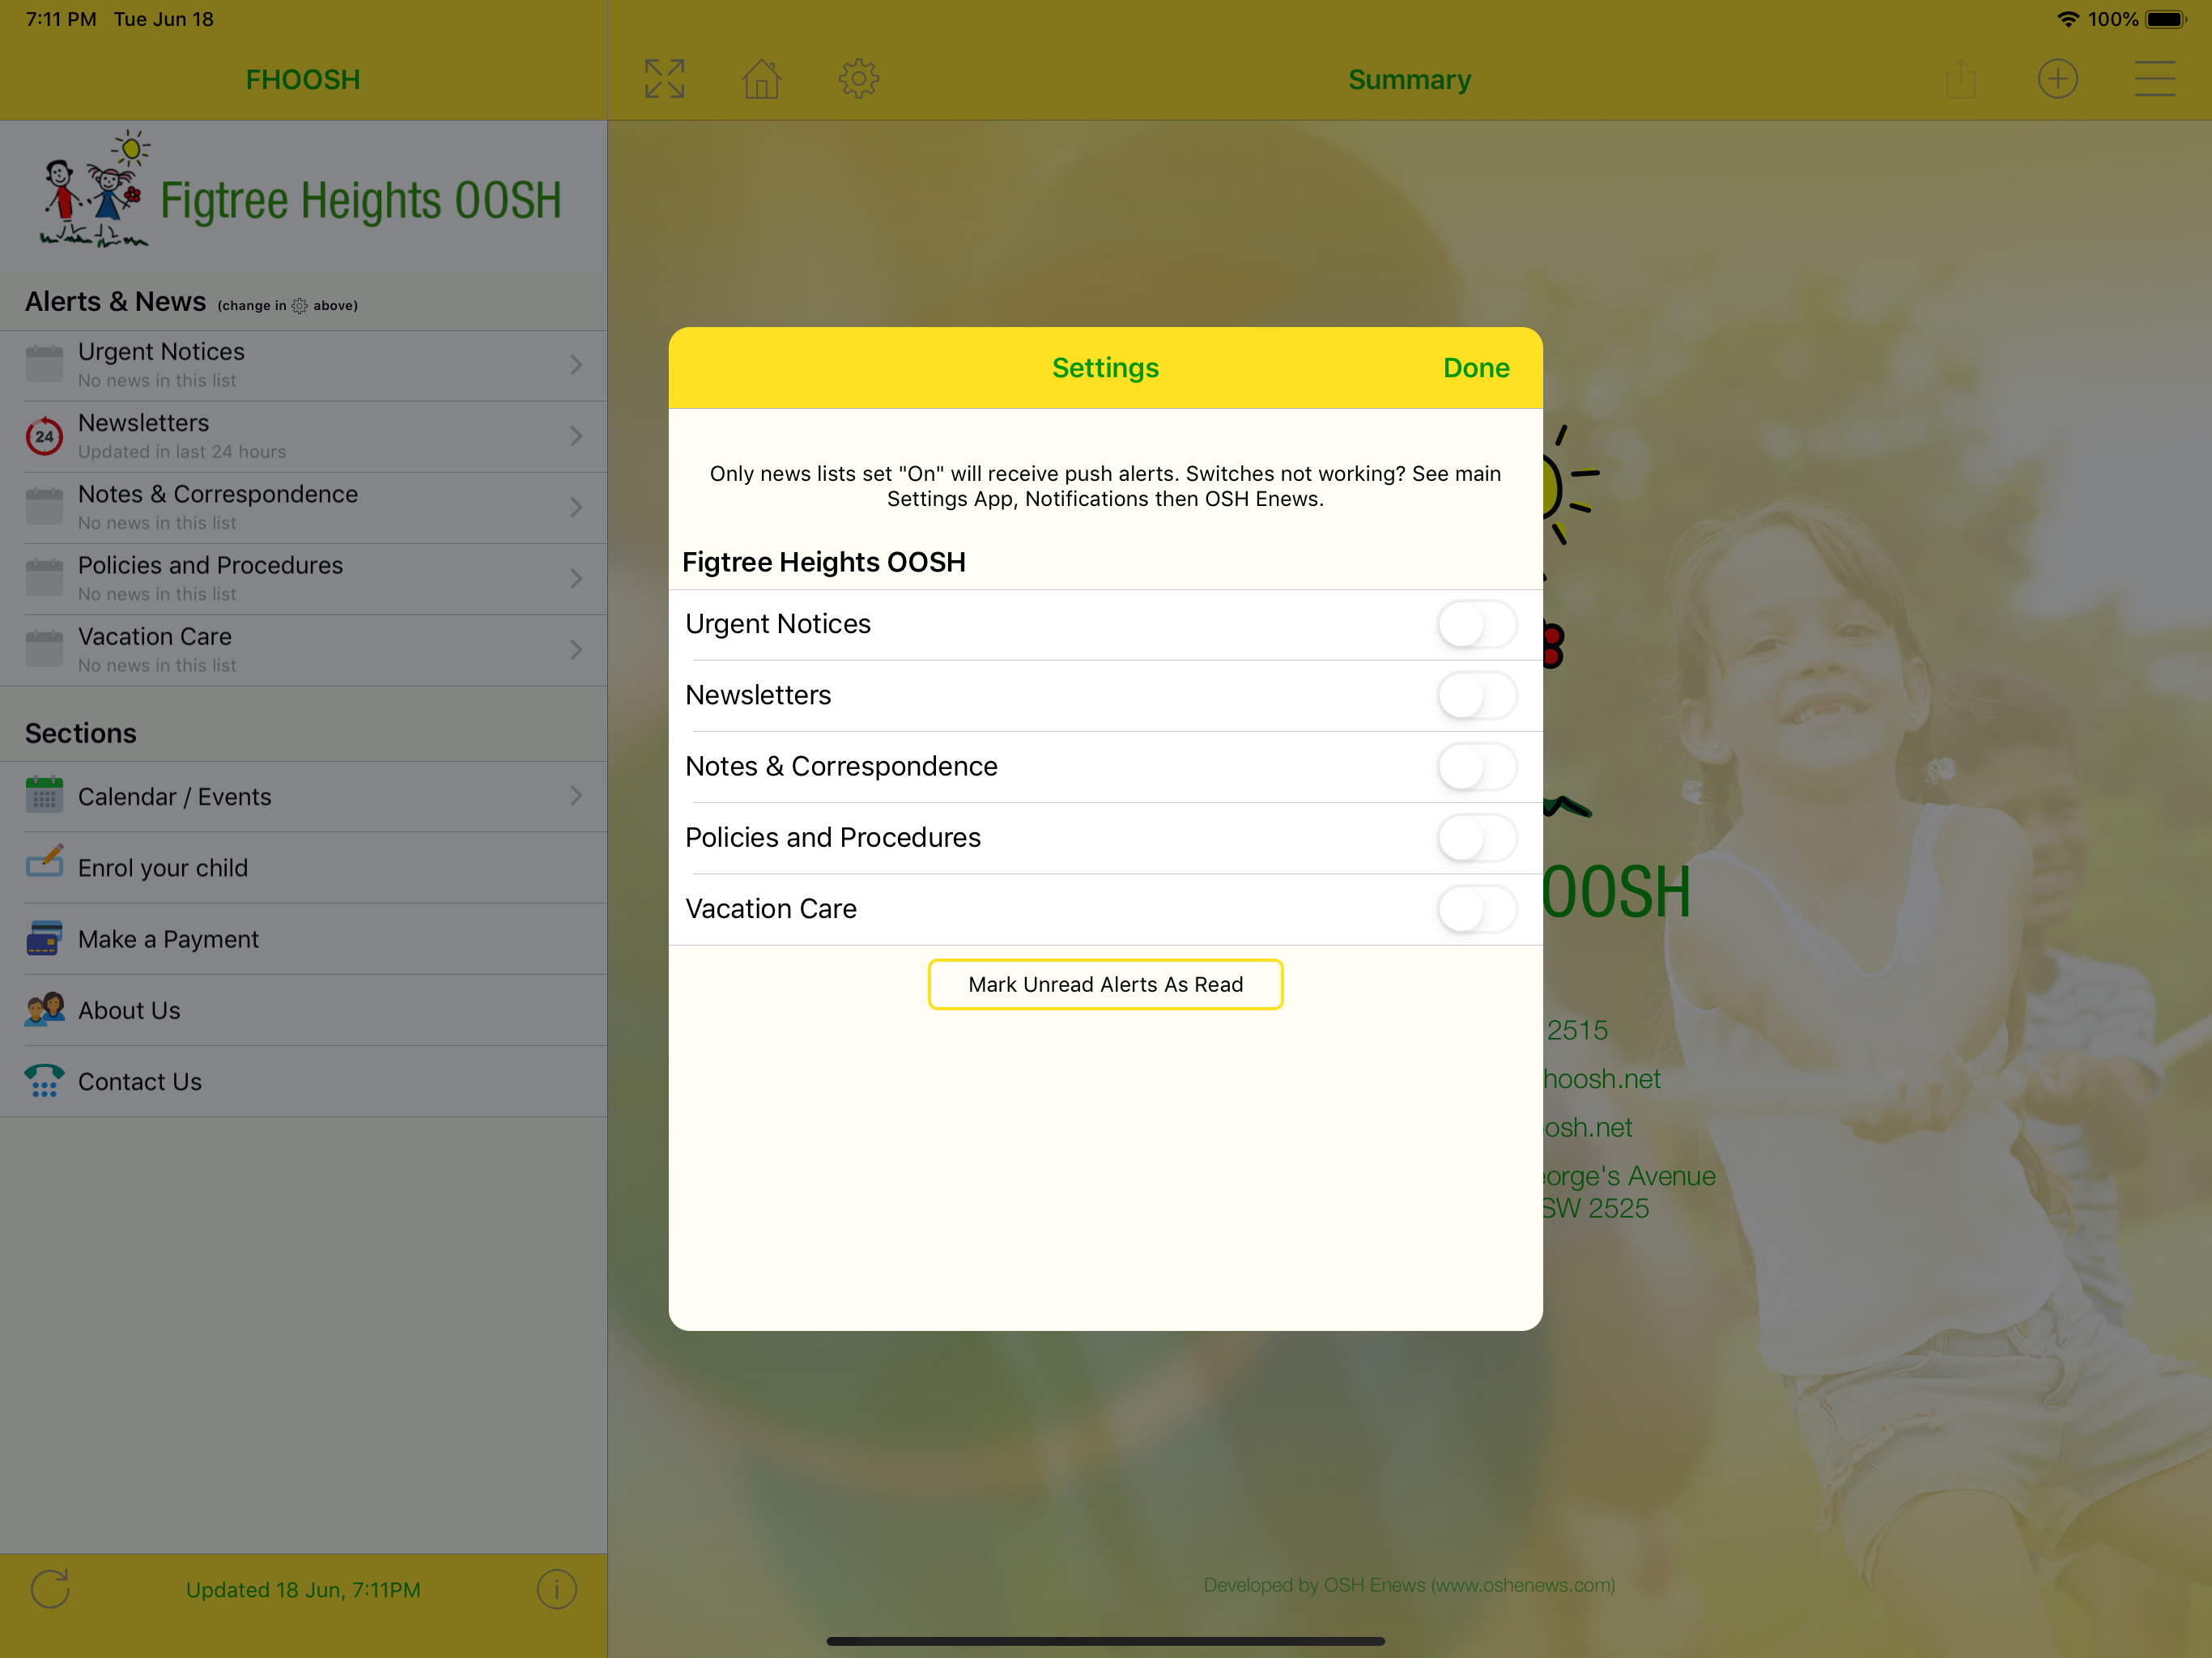Open the Calendar / Events chevron
Image resolution: width=2212 pixels, height=1658 pixels.
pos(576,795)
